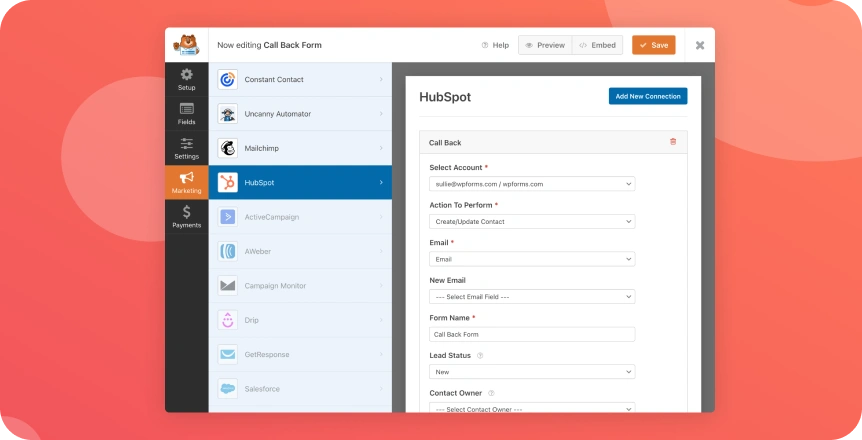Click the Salesforce logo icon
Screen dimensions: 862x440
[x=228, y=389]
